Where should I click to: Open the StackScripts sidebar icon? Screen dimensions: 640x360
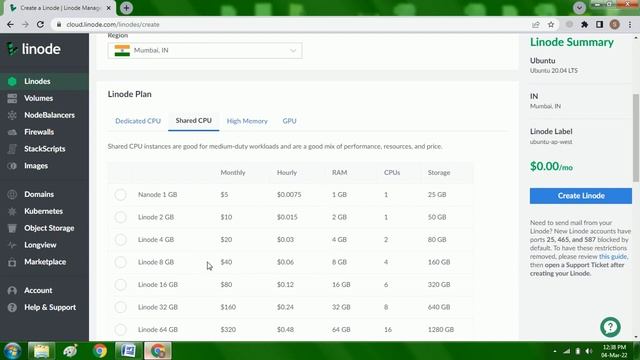pyautogui.click(x=12, y=149)
